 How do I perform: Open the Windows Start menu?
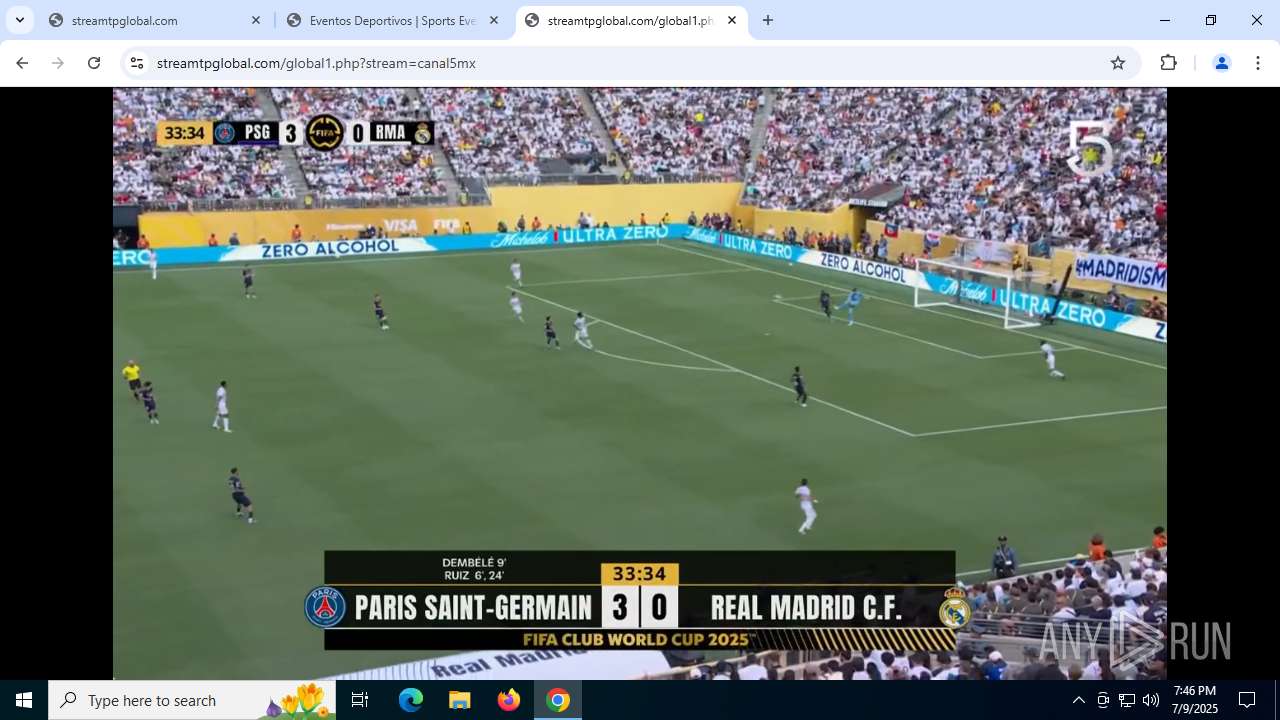pyautogui.click(x=24, y=700)
